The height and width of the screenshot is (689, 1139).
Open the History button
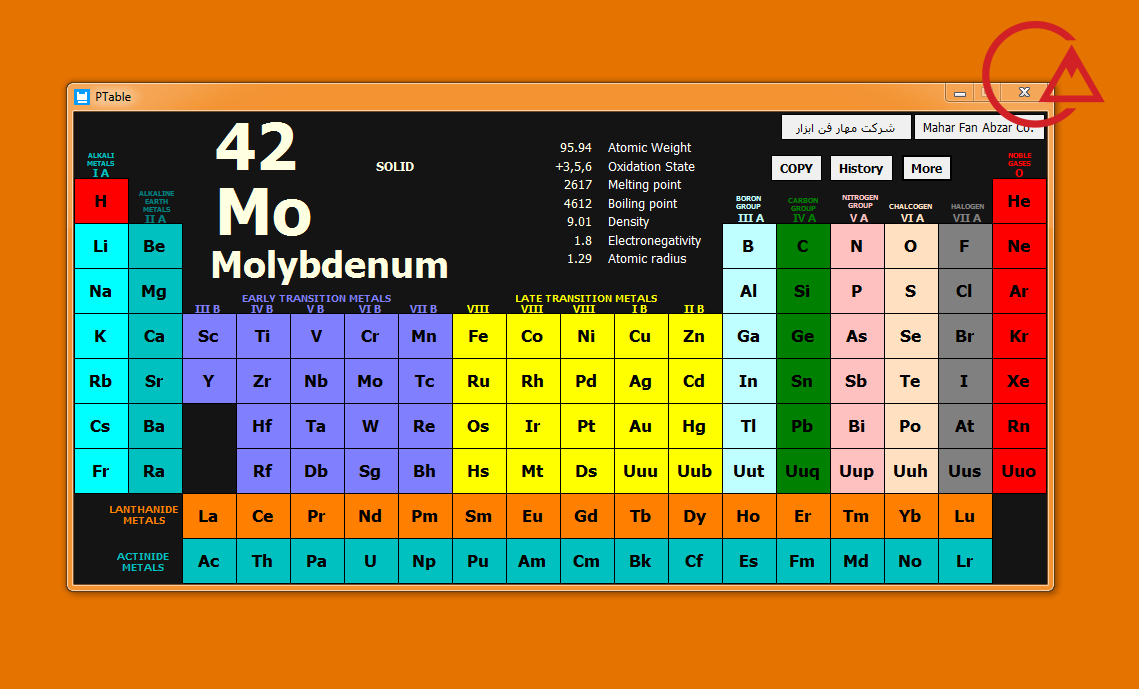[x=860, y=169]
